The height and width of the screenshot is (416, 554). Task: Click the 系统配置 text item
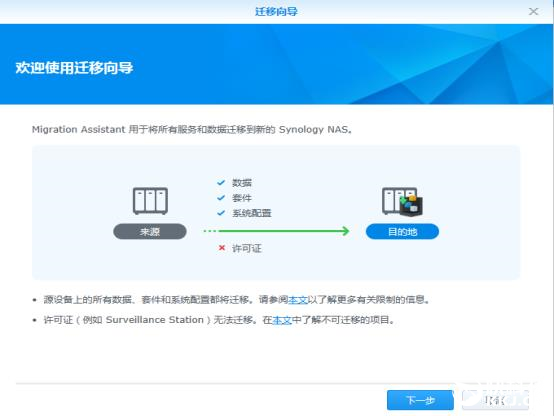click(x=252, y=213)
